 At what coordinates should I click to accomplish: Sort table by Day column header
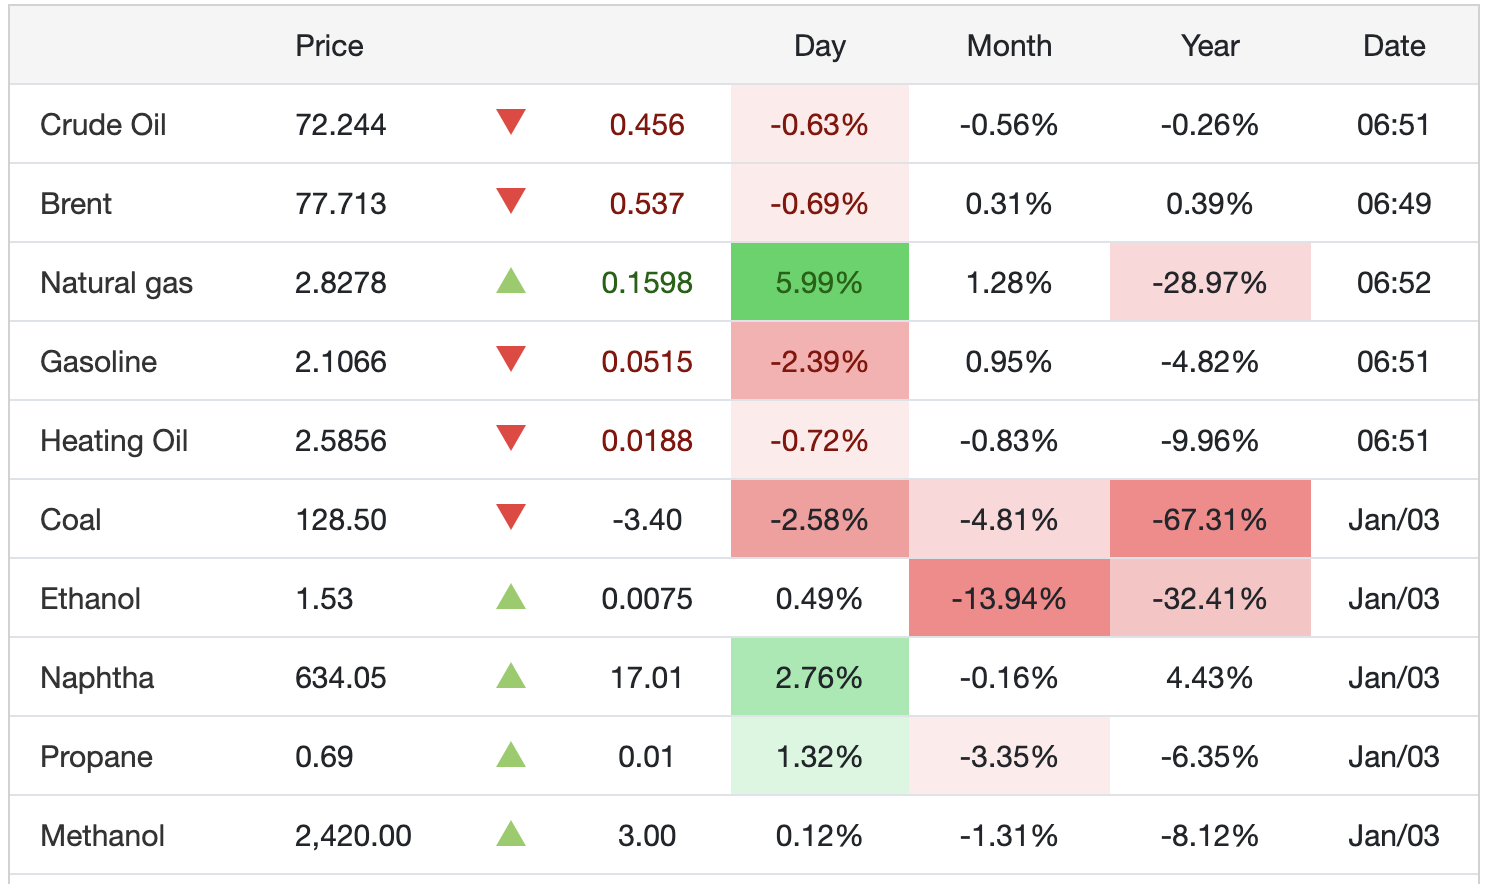point(820,46)
